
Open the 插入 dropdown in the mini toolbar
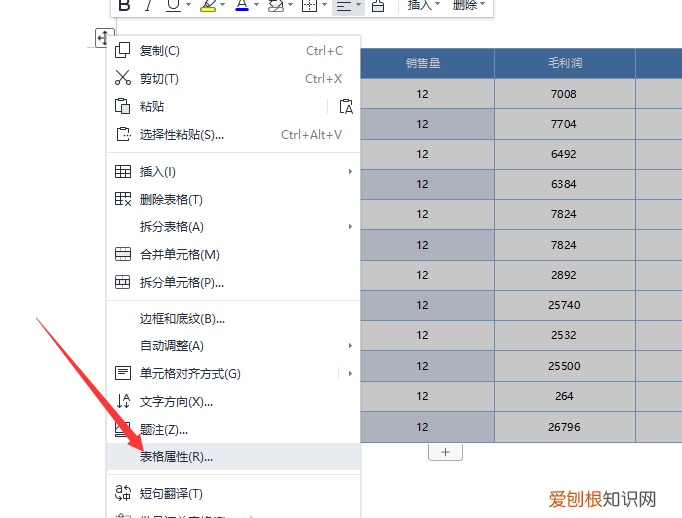click(x=424, y=5)
